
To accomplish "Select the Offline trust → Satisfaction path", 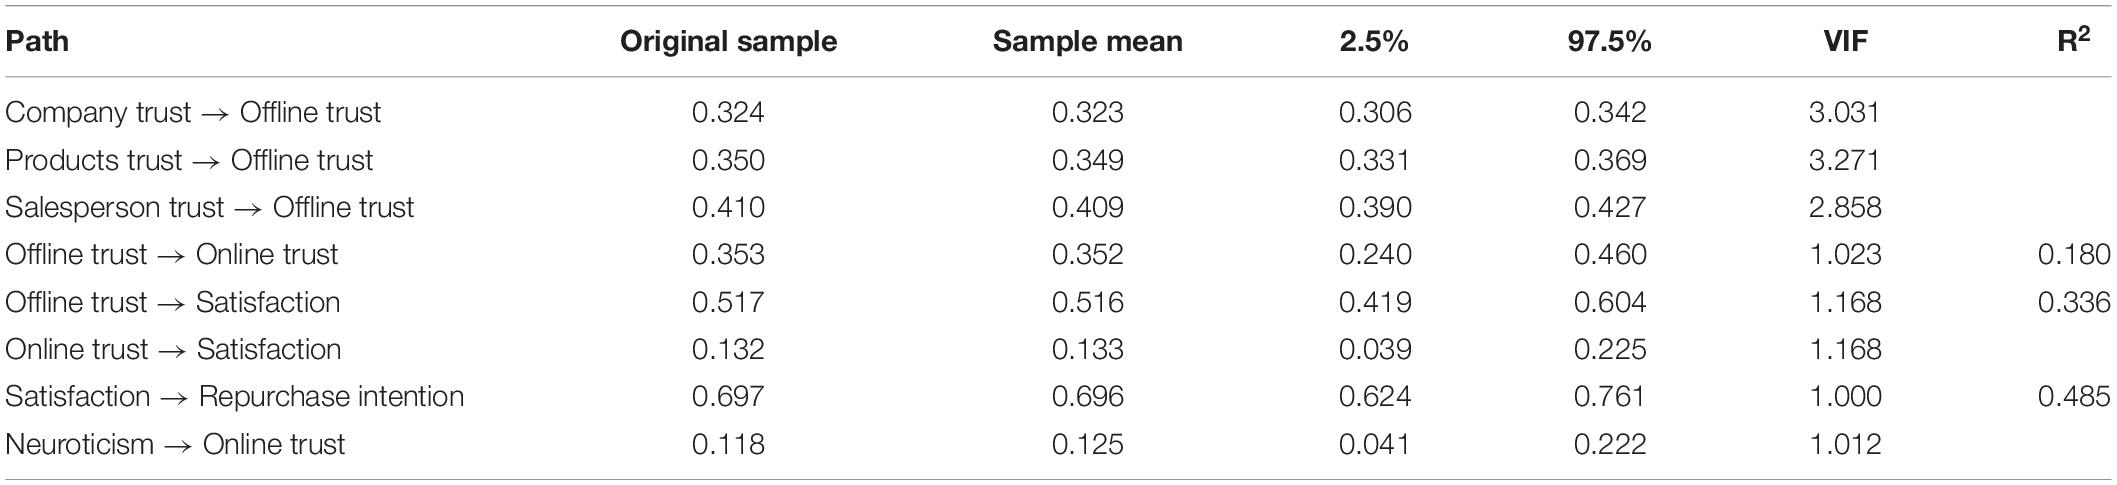I will click(x=172, y=302).
